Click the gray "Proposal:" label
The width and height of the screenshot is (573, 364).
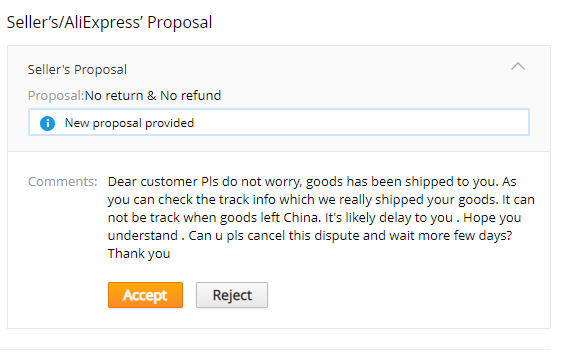click(x=56, y=96)
